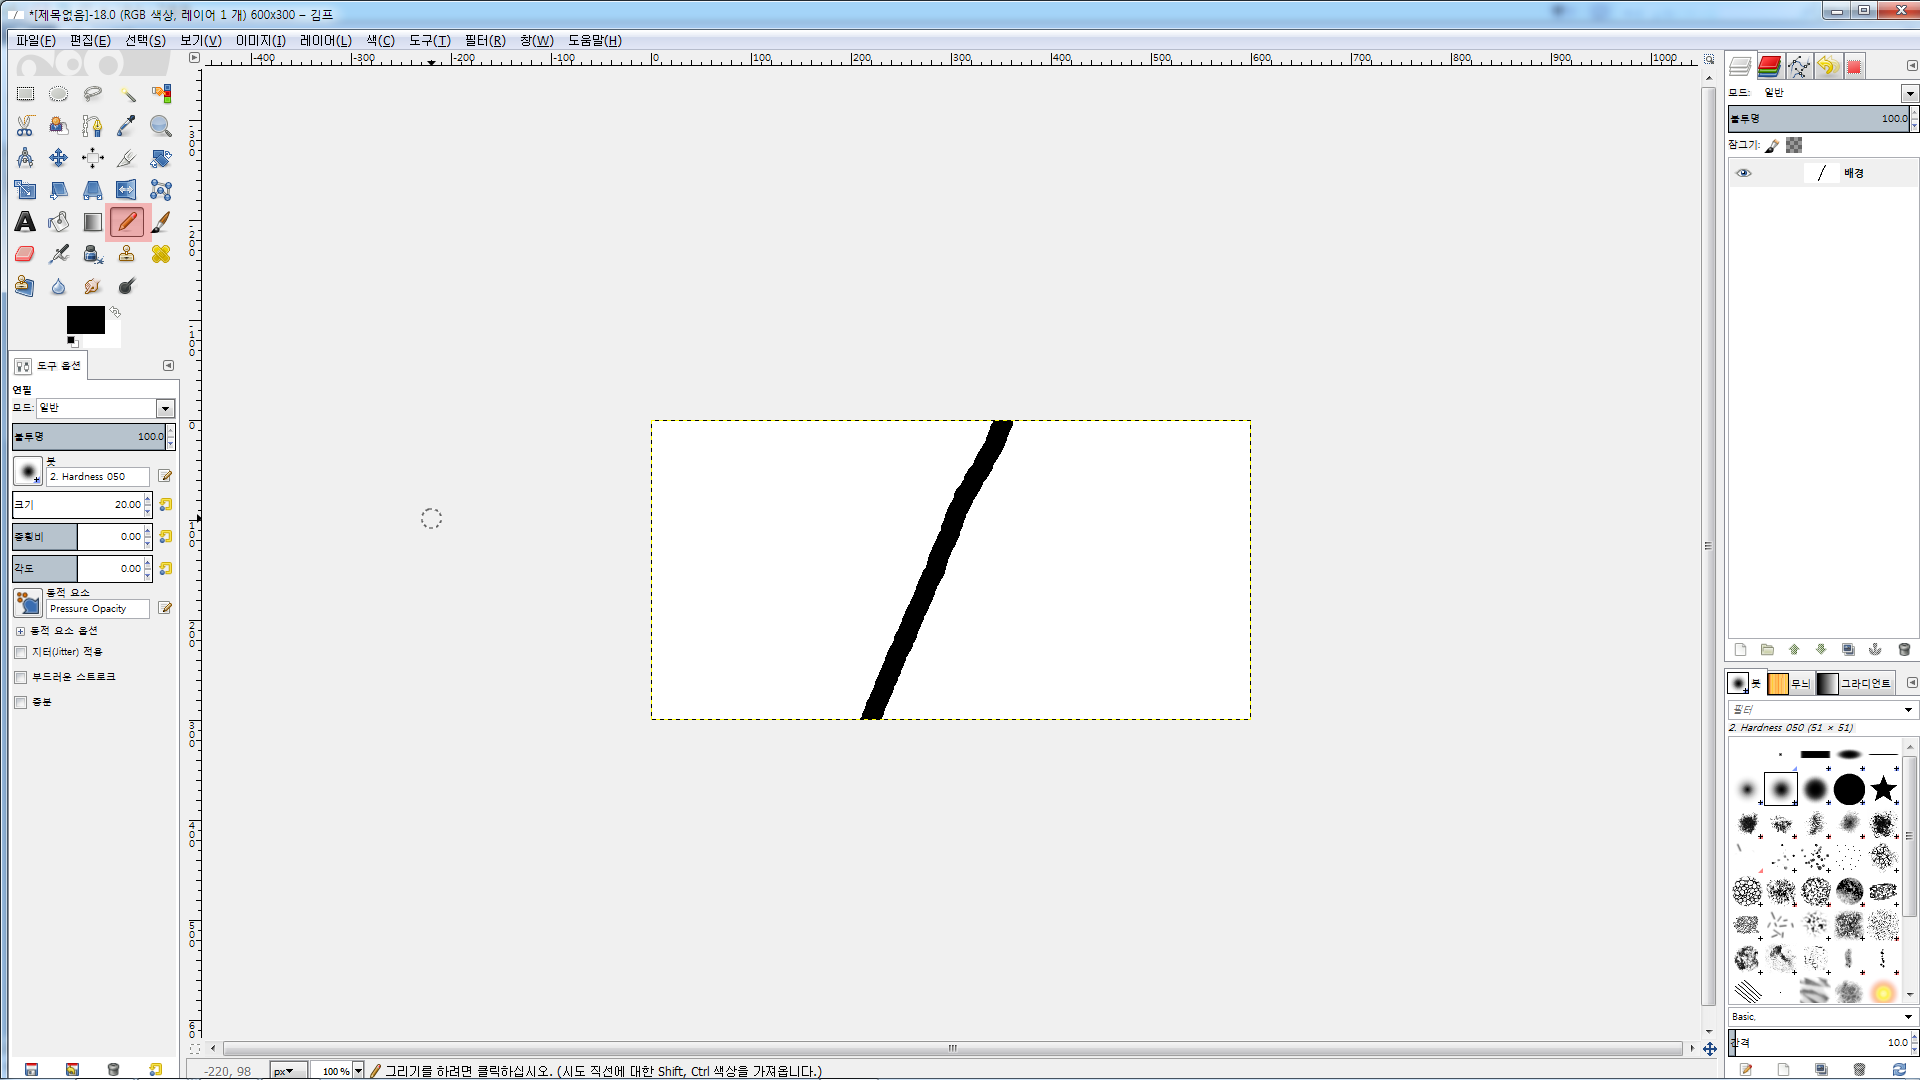Viewport: 1920px width, 1080px height.
Task: Select the Scissors Select tool
Action: [x=25, y=126]
